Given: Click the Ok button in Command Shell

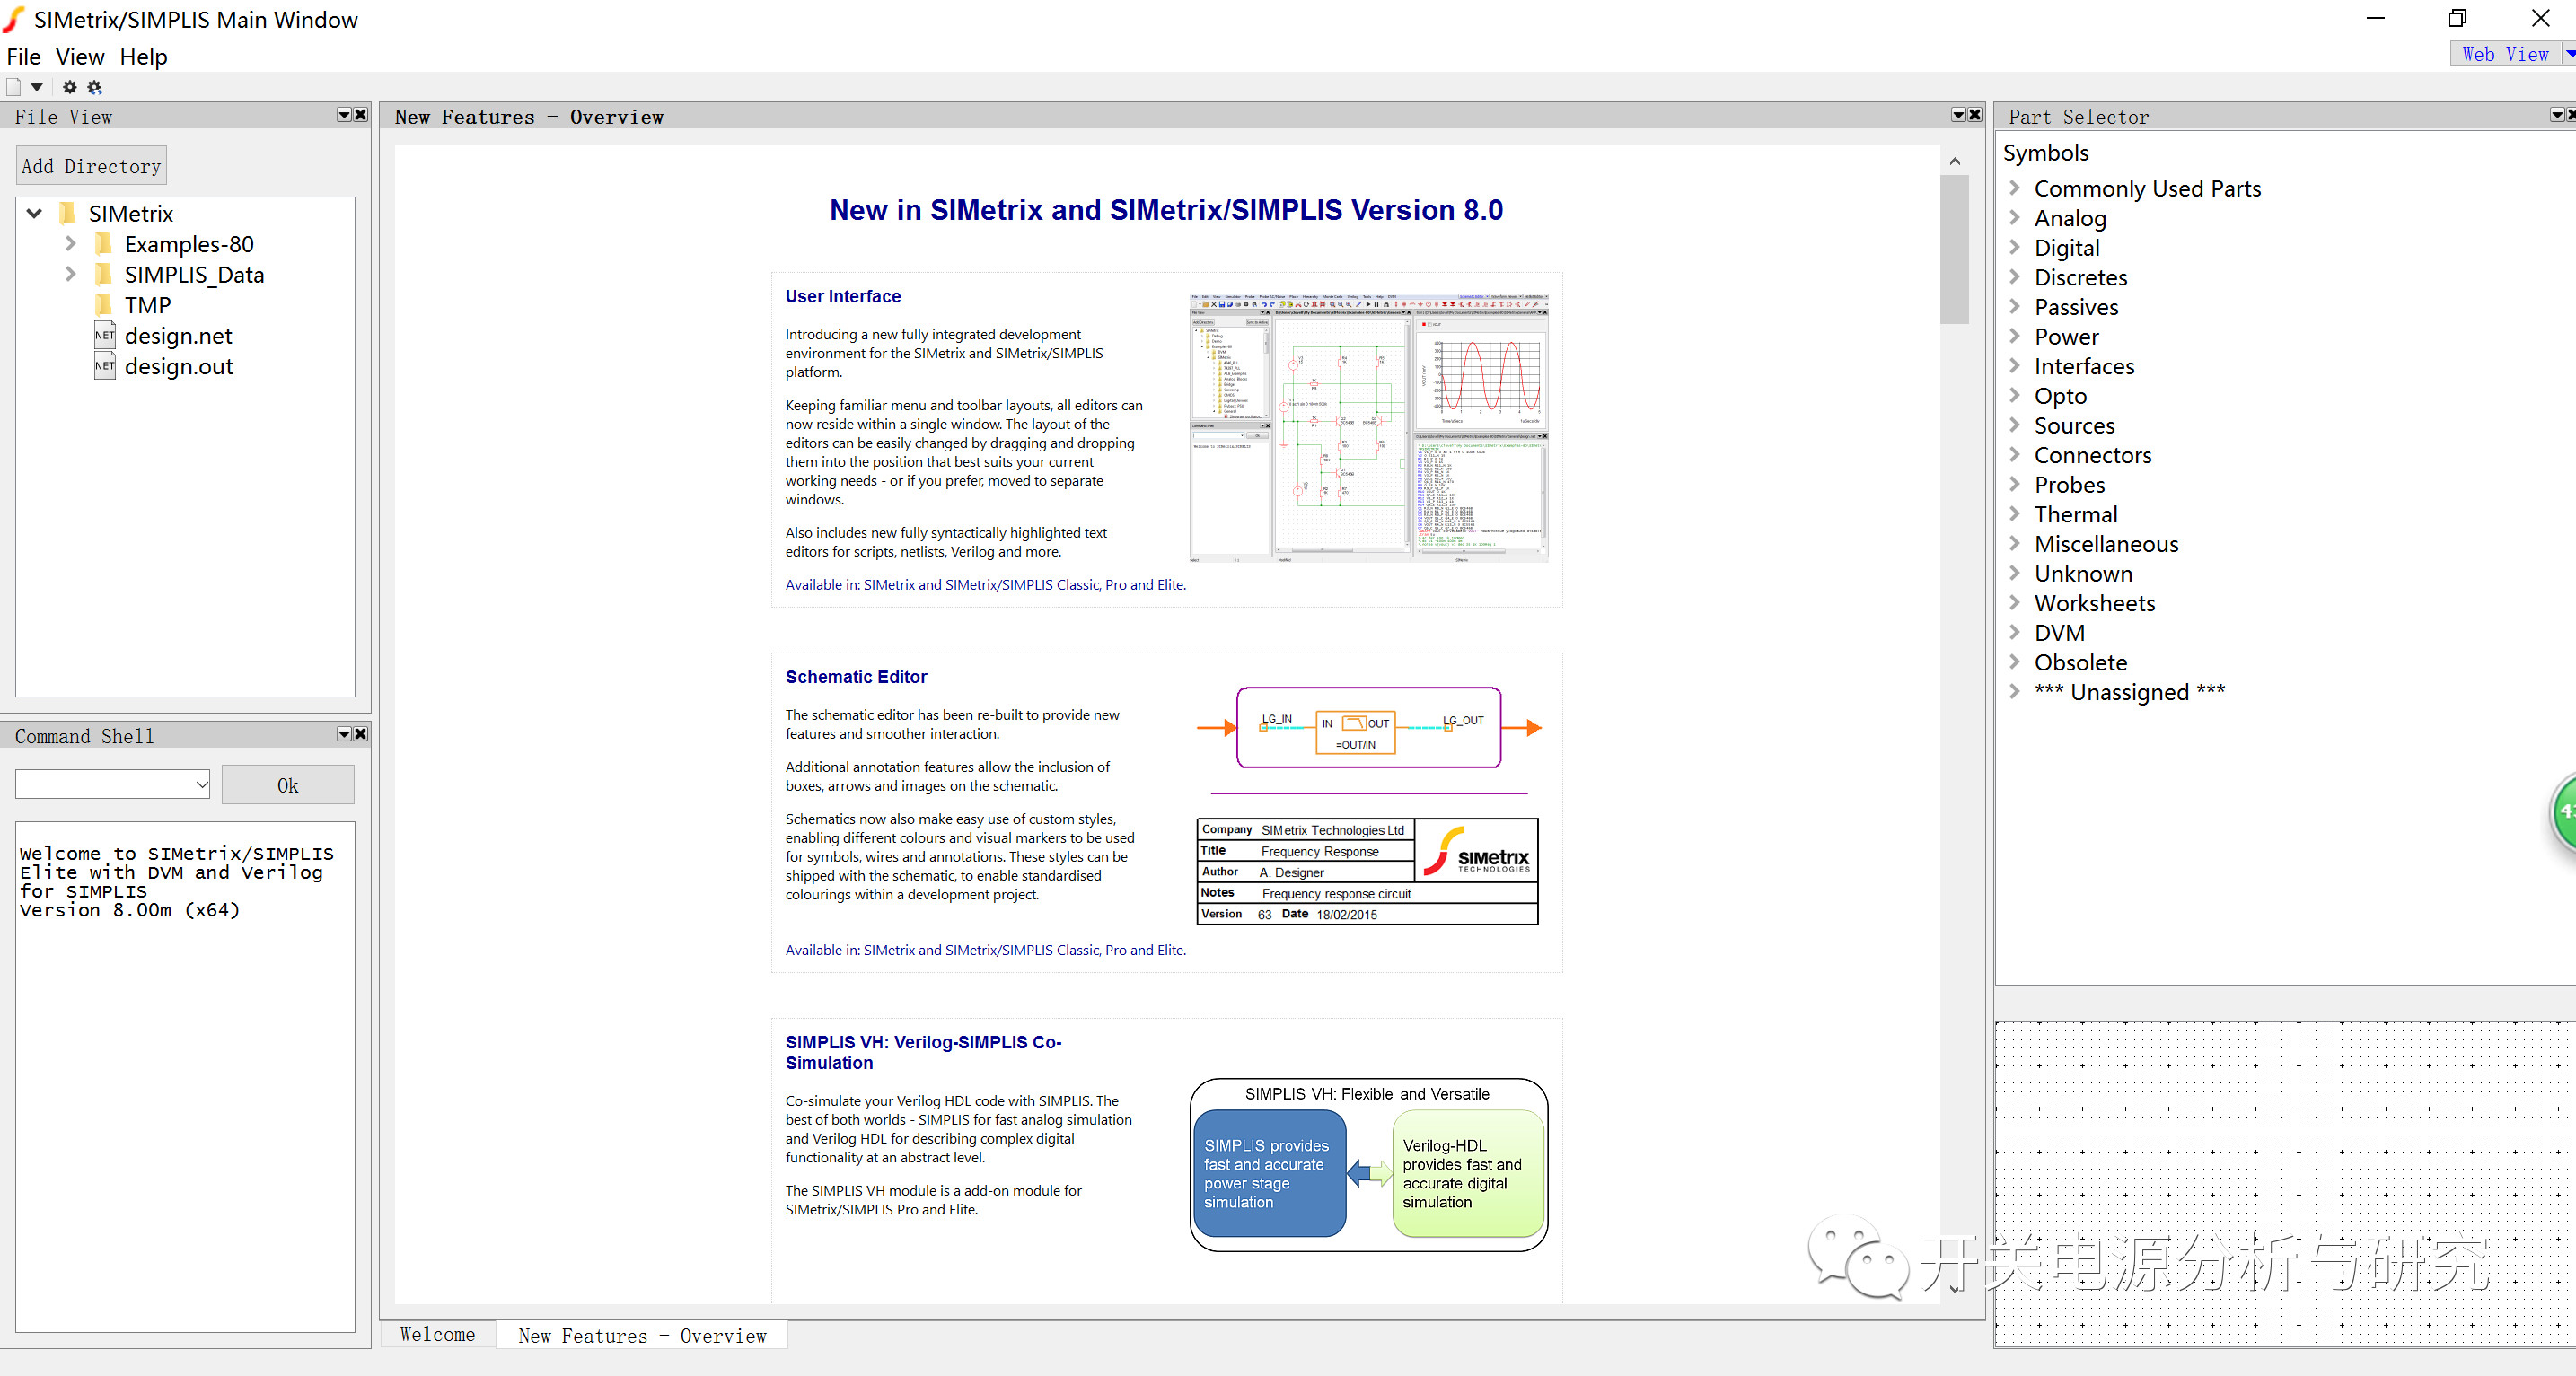Looking at the screenshot, I should click(x=288, y=785).
